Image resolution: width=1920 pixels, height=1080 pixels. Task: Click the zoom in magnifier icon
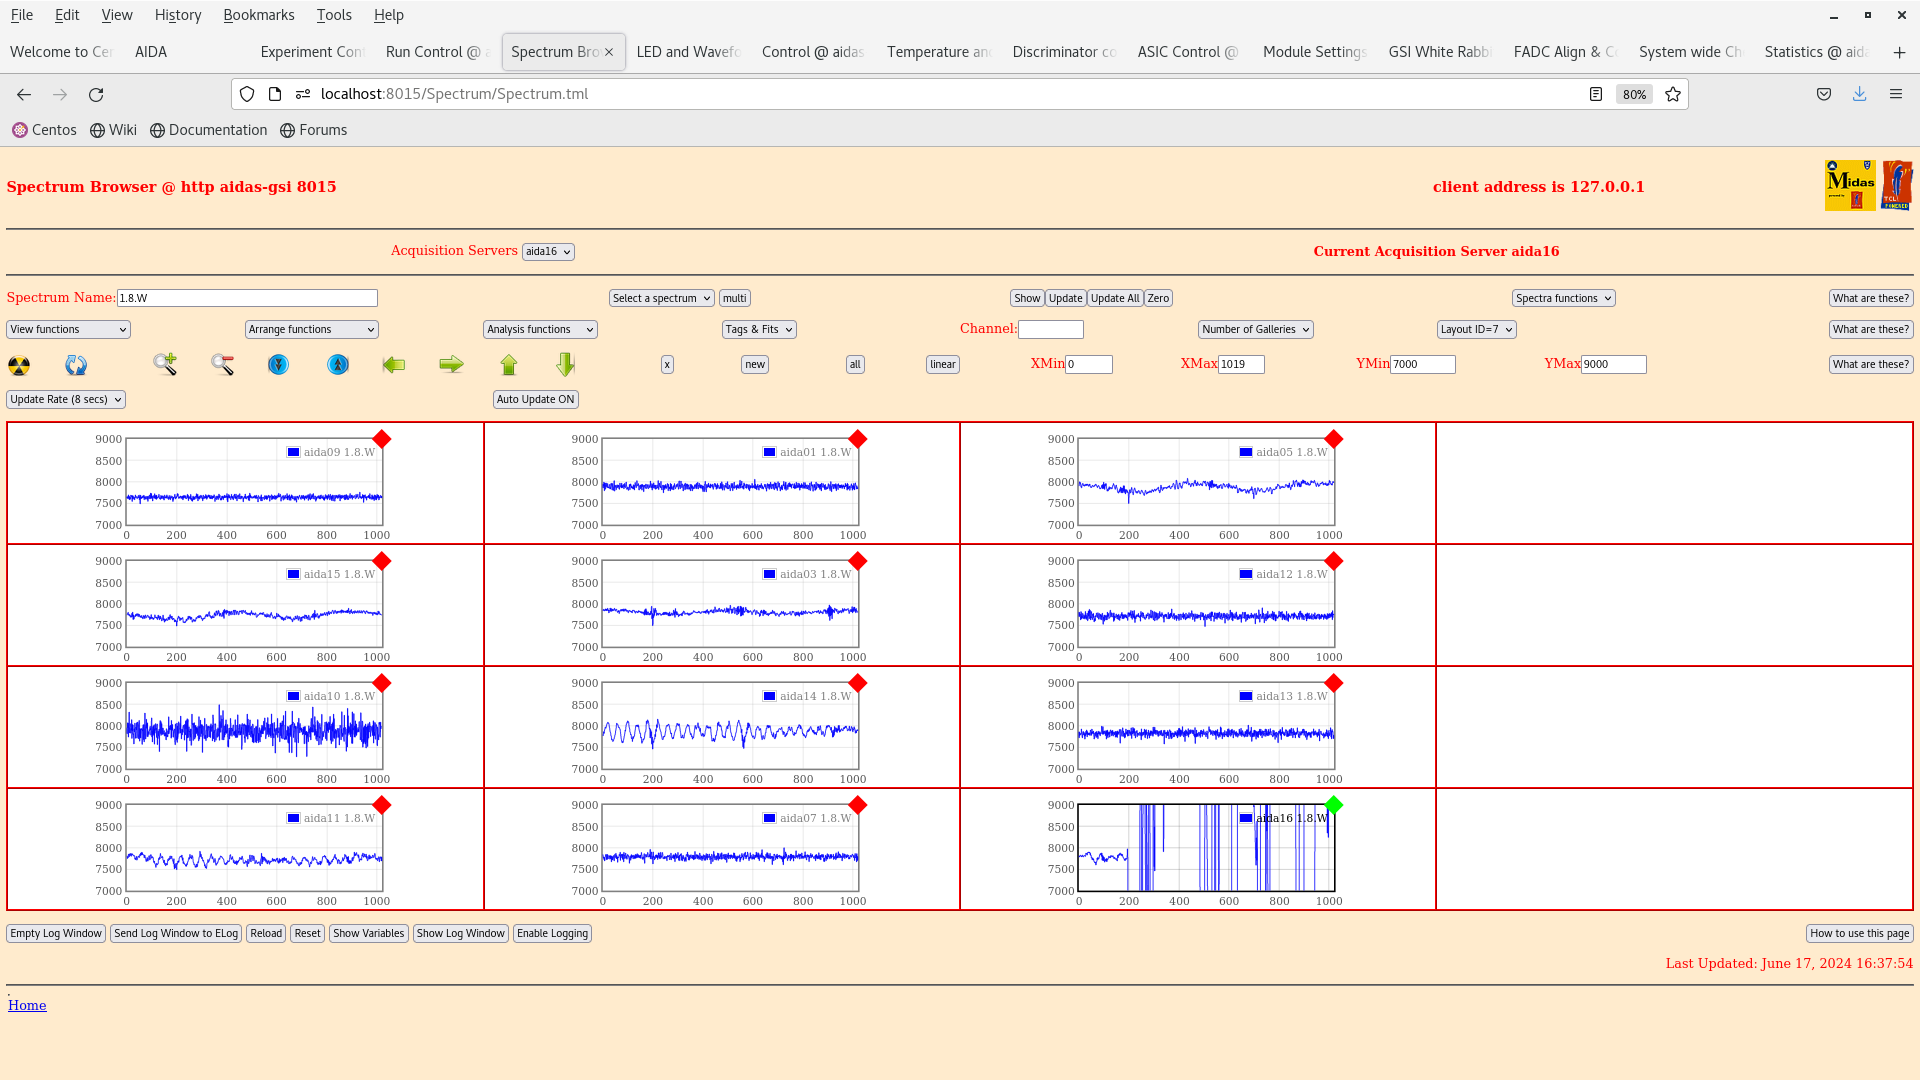(165, 364)
